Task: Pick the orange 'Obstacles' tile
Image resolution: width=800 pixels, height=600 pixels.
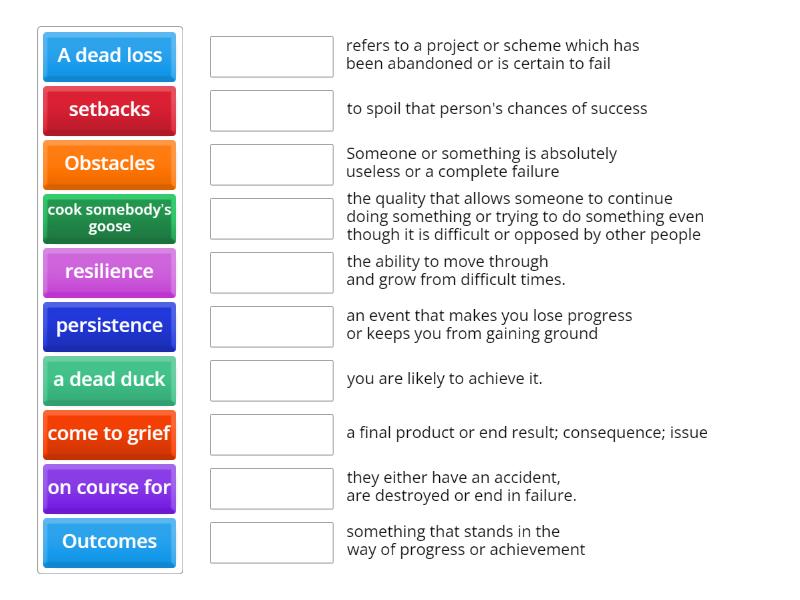Action: click(x=108, y=164)
